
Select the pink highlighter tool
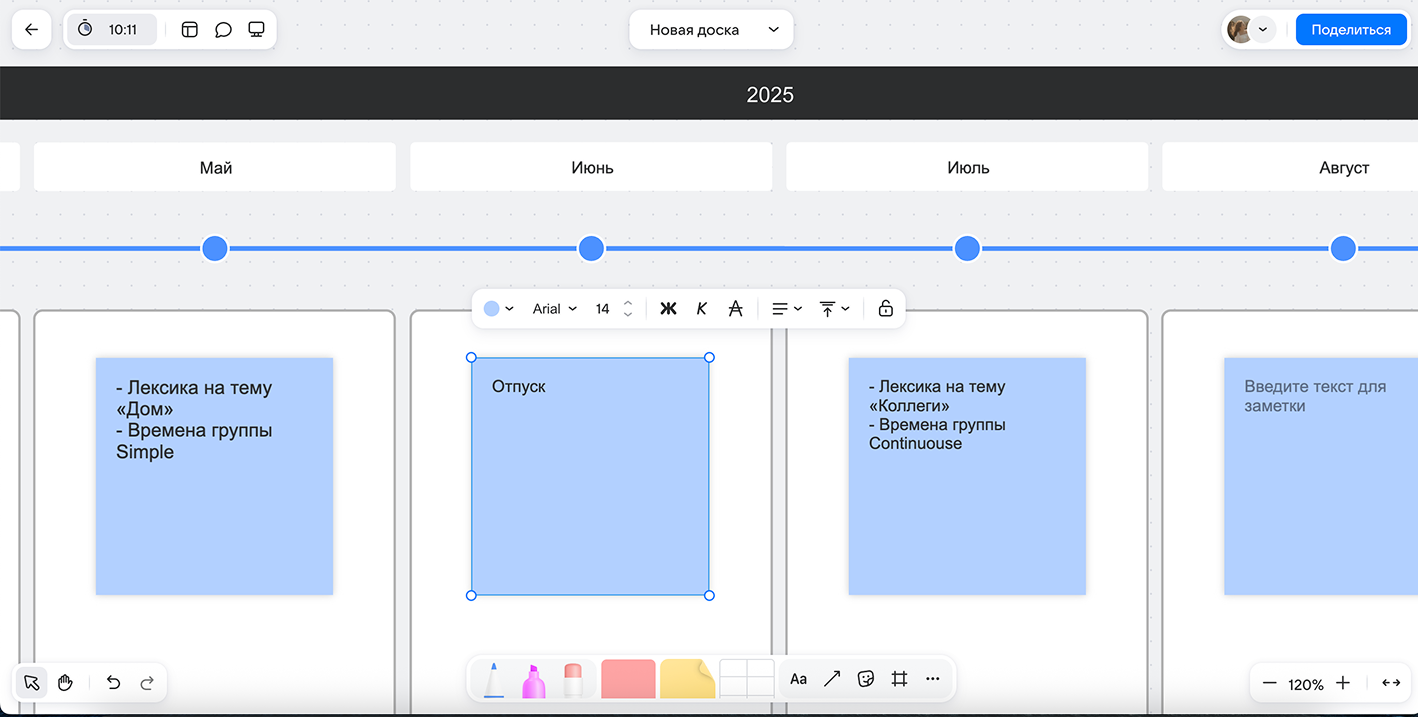tap(534, 681)
